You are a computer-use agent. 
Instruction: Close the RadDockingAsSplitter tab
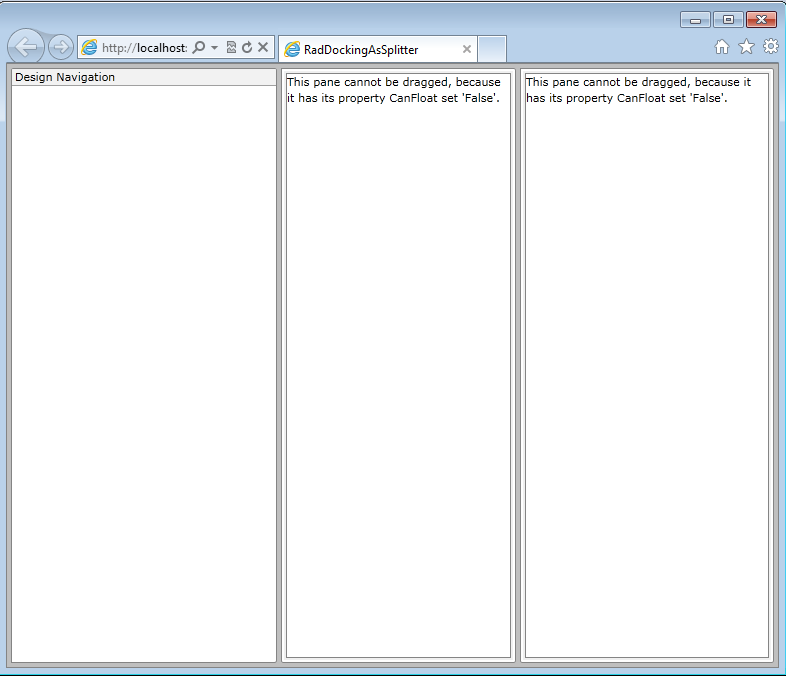coord(467,49)
